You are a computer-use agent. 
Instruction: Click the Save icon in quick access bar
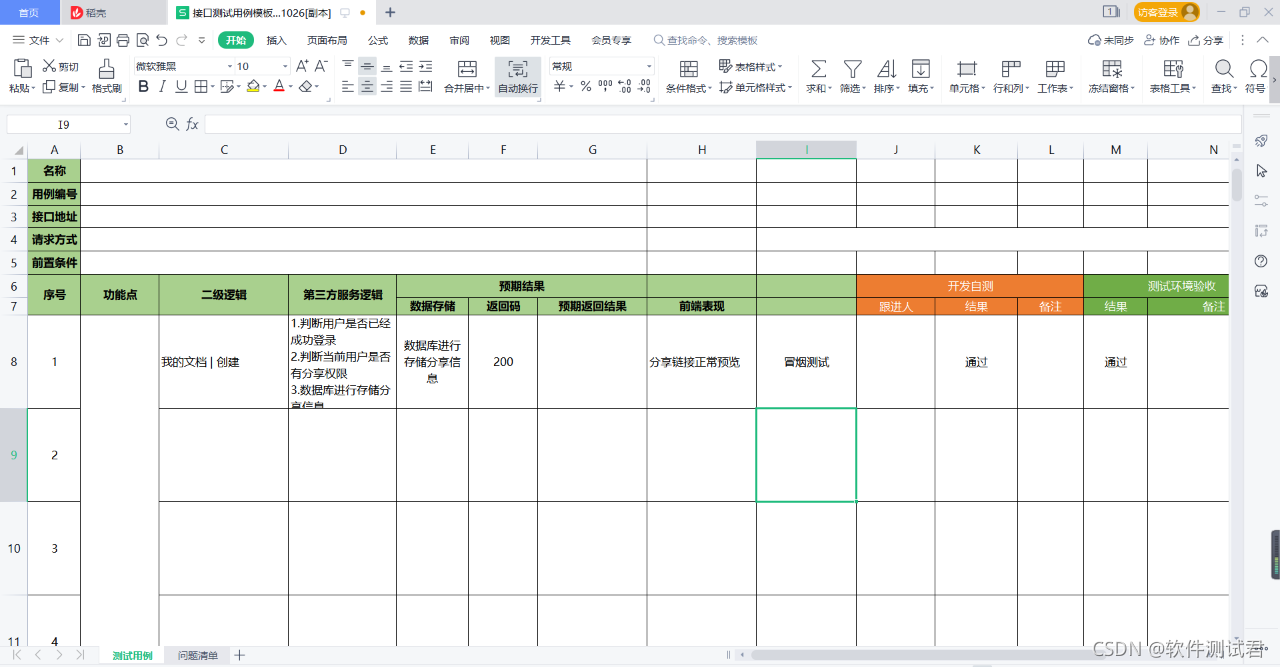point(84,40)
